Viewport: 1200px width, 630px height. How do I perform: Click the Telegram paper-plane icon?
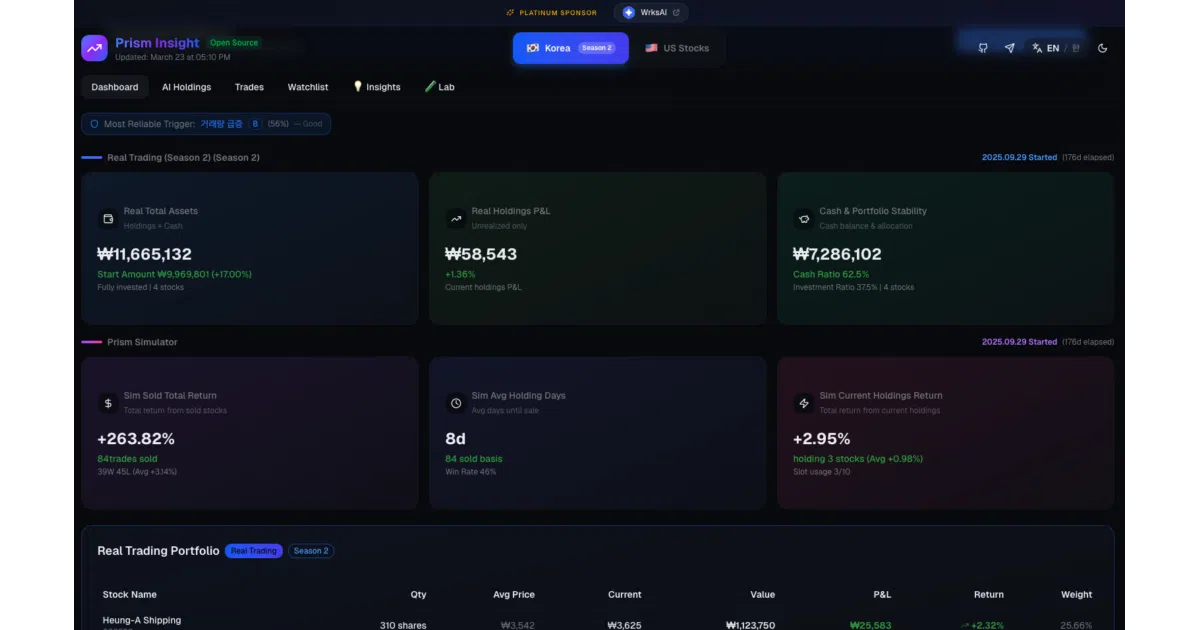1009,48
